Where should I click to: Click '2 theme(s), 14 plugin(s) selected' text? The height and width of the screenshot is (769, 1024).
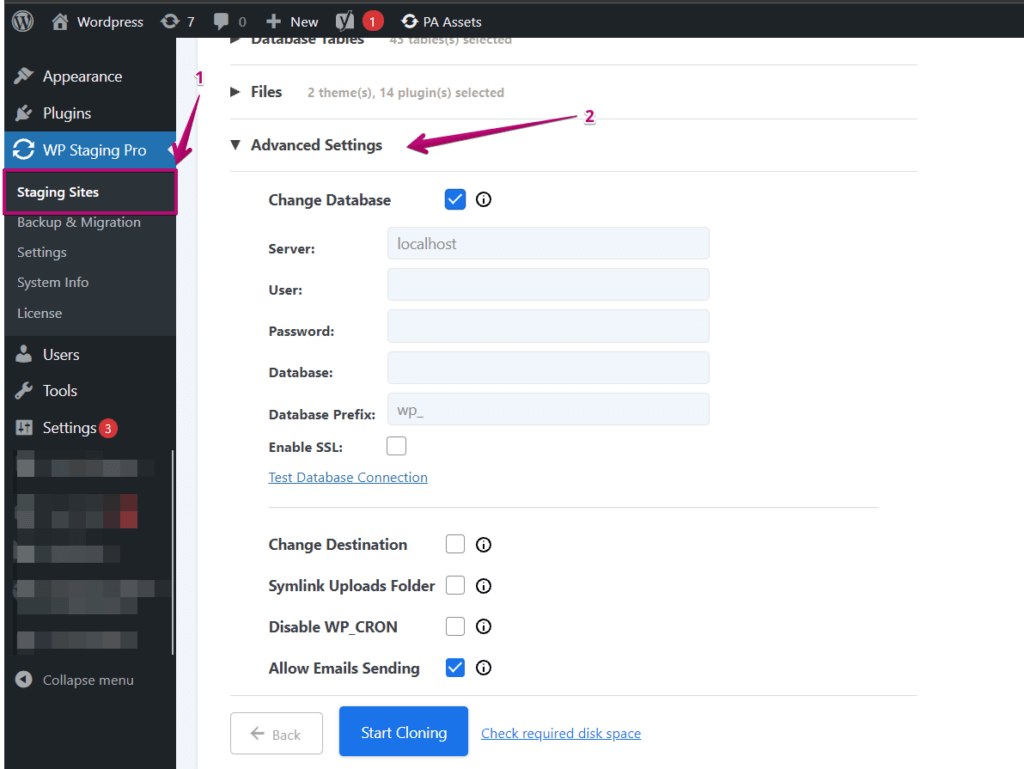click(406, 93)
